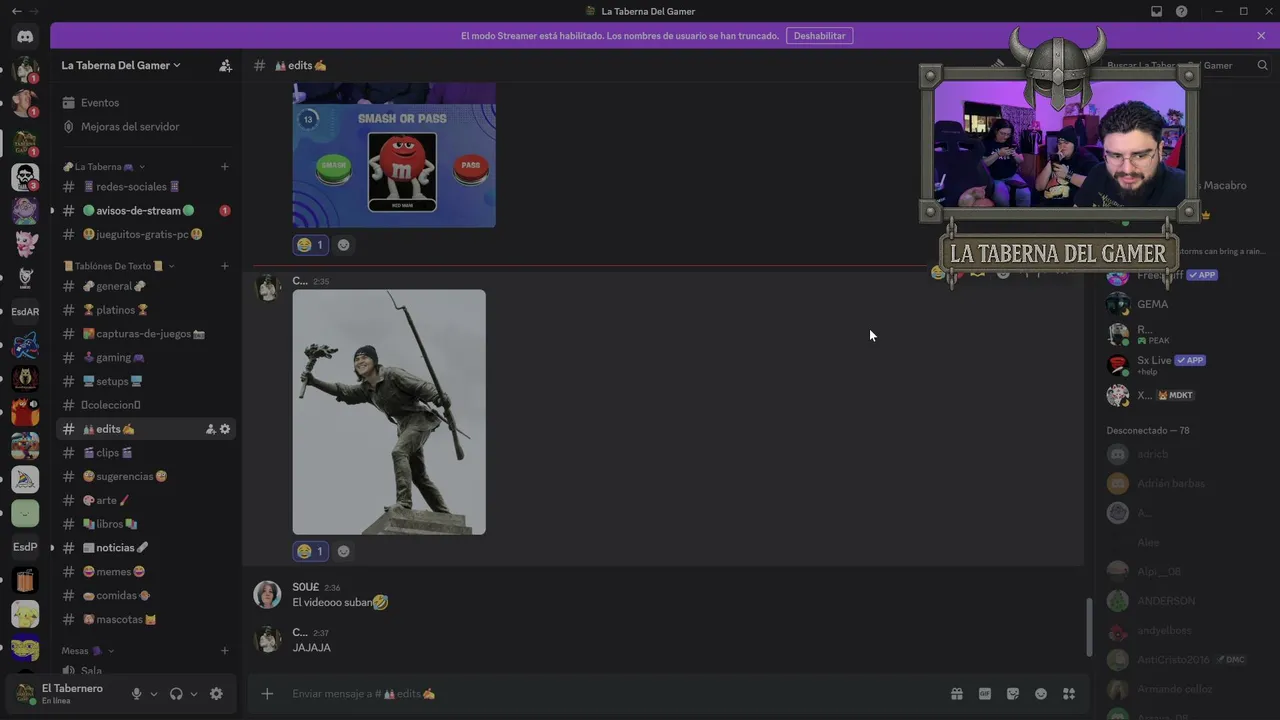Open the coleccion channel
The image size is (1280, 720).
146,405
